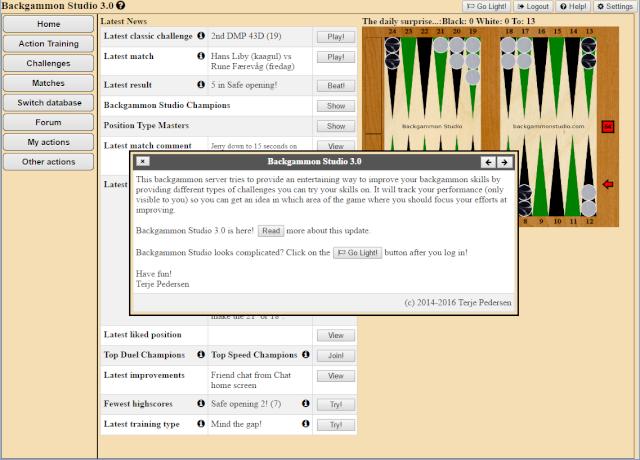This screenshot has height=460, width=640.
Task: Click Beat! for the latest result
Action: point(336,86)
